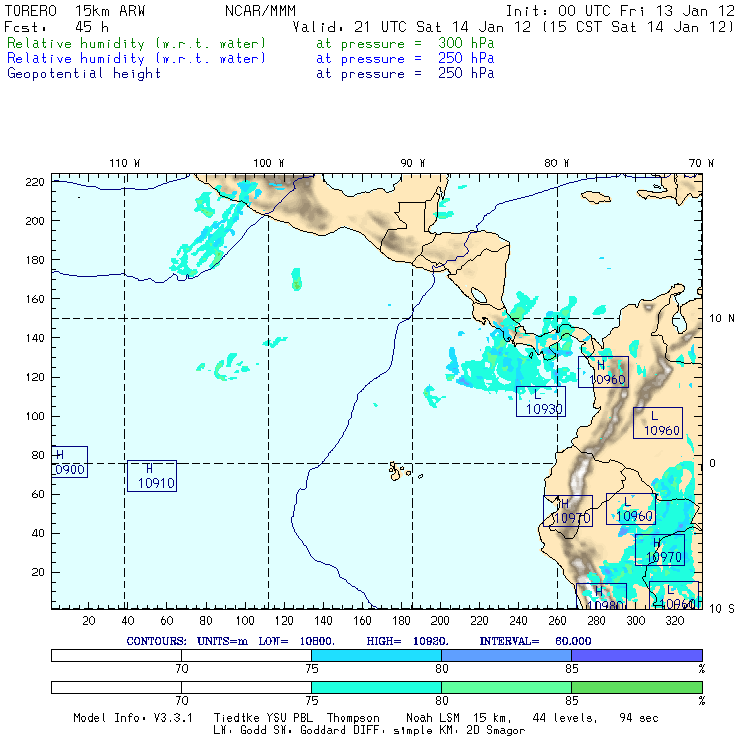Image resolution: width=740 pixels, height=740 pixels.
Task: Click the 'Fcst: 45 h' forecast hour text
Action: [56, 27]
